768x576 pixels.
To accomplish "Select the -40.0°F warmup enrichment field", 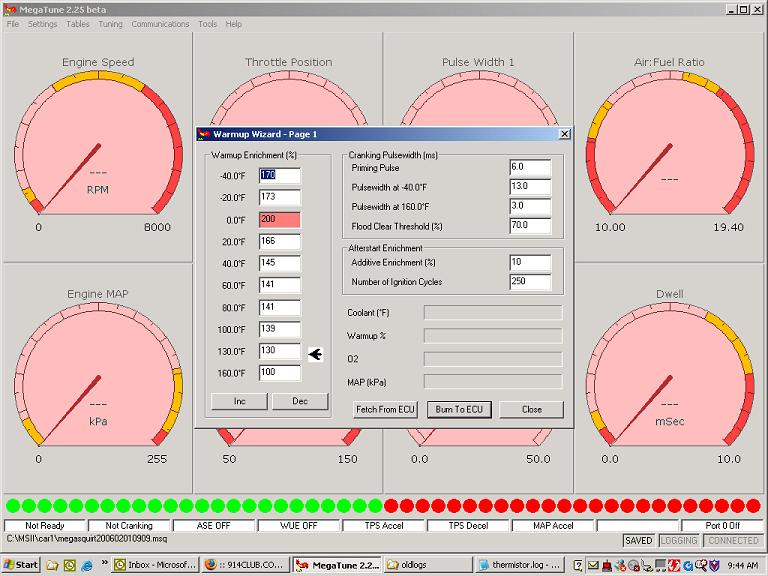I will [x=280, y=175].
